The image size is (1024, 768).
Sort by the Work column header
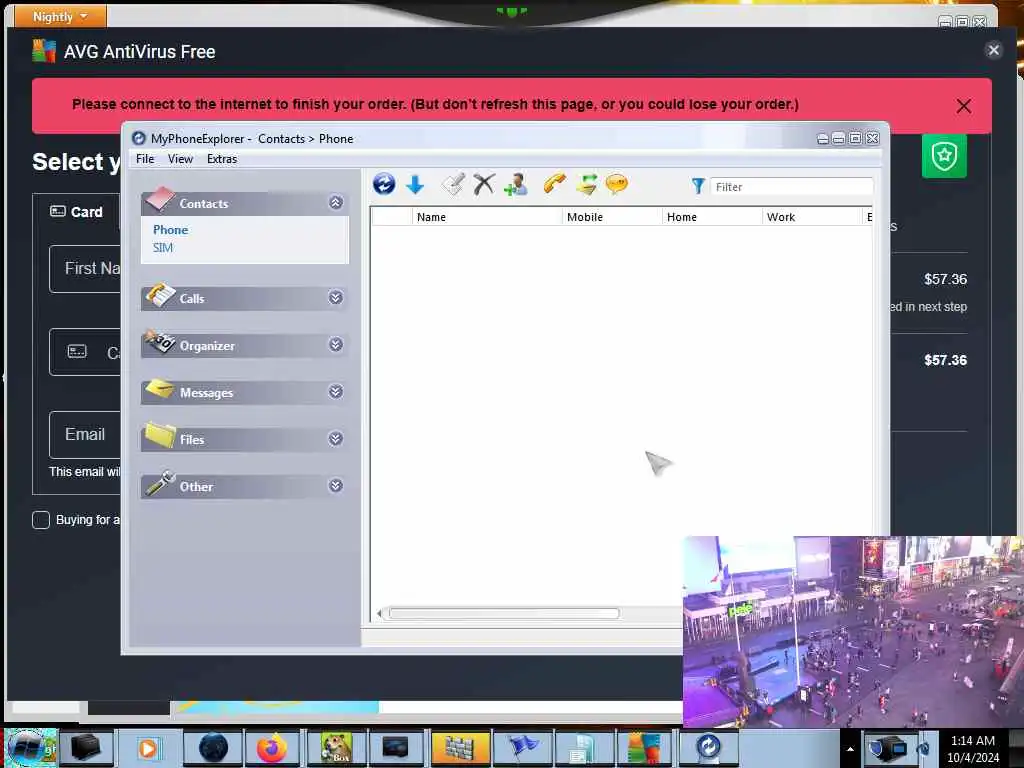pos(812,217)
